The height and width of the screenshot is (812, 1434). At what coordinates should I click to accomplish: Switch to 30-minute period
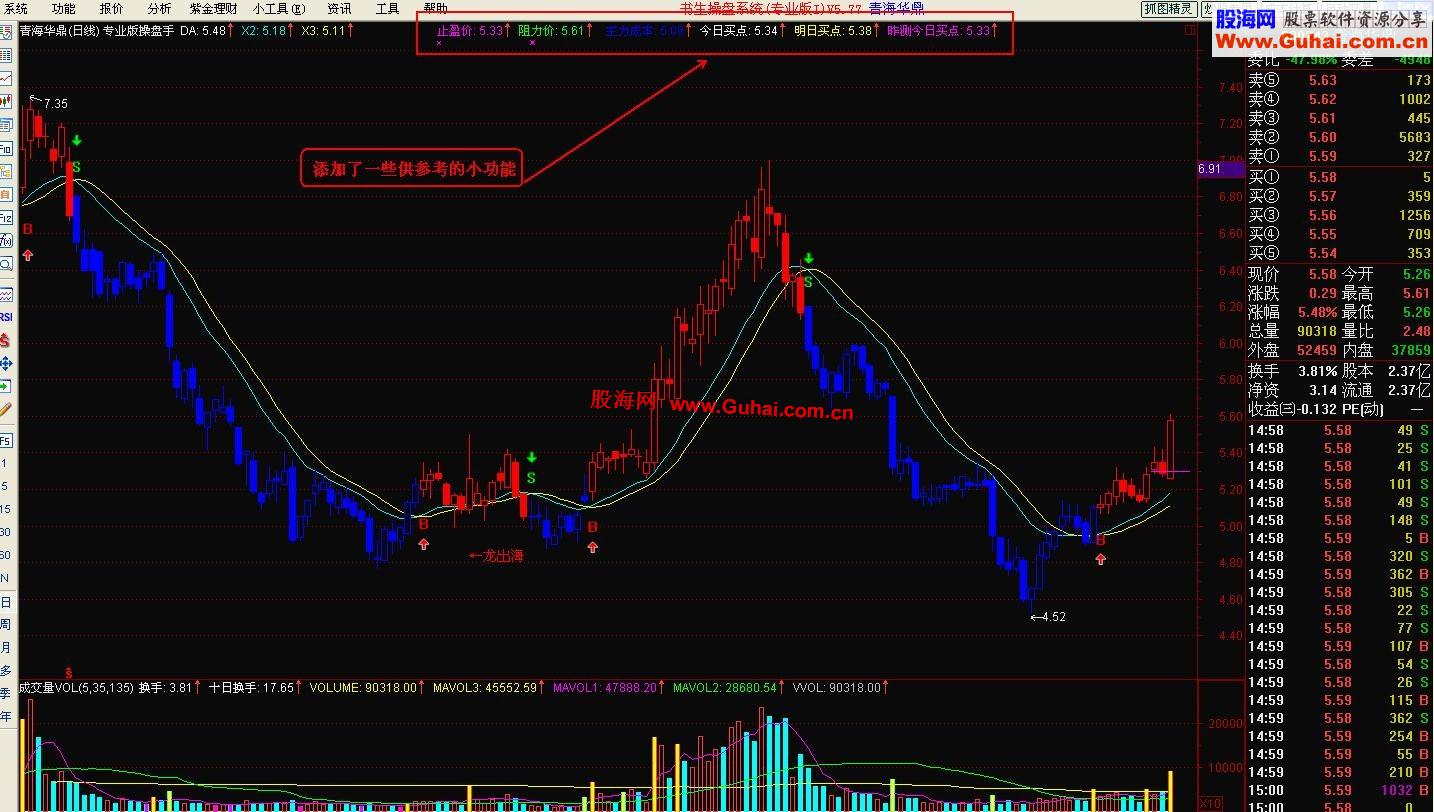click(x=5, y=533)
